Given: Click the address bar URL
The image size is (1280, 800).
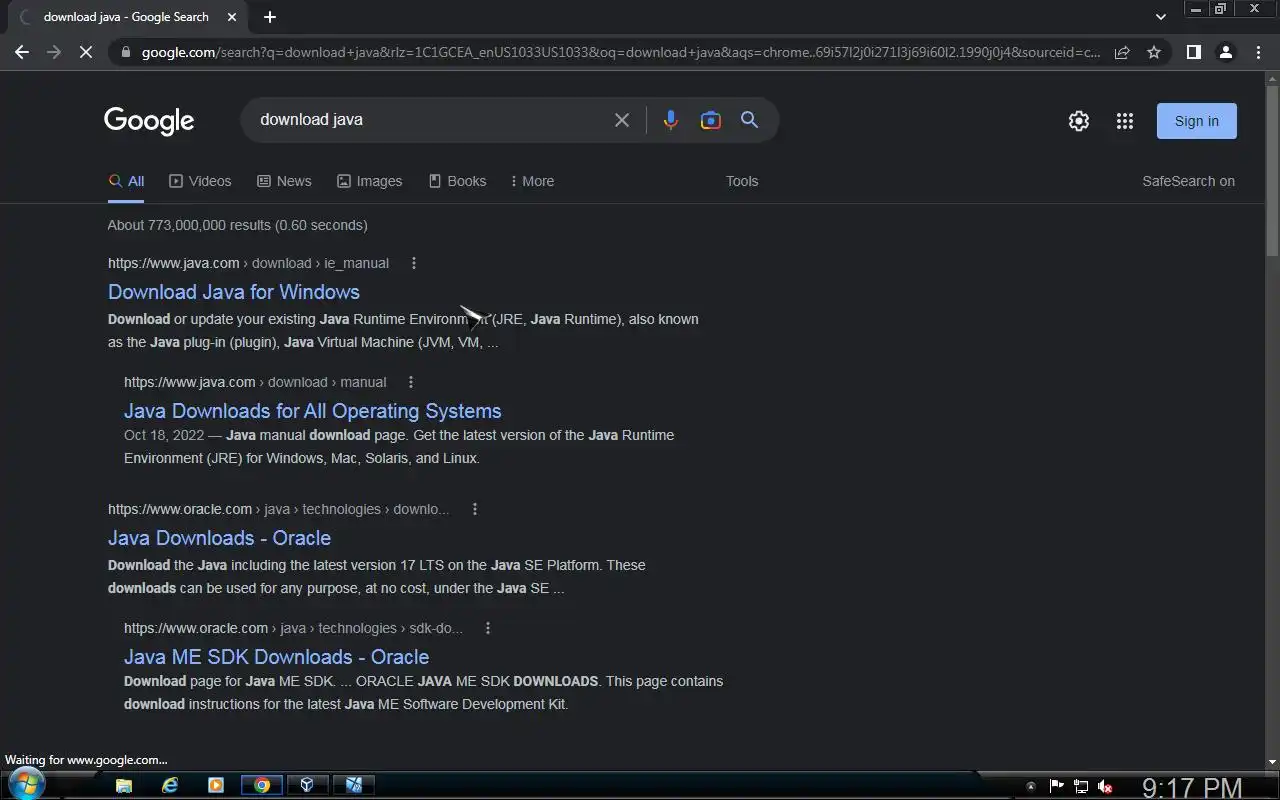Looking at the screenshot, I should (620, 52).
